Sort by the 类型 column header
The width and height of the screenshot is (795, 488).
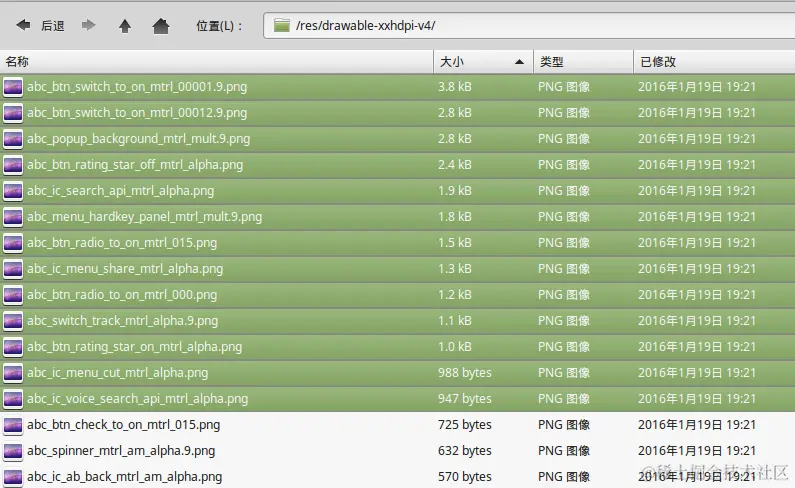tap(583, 62)
